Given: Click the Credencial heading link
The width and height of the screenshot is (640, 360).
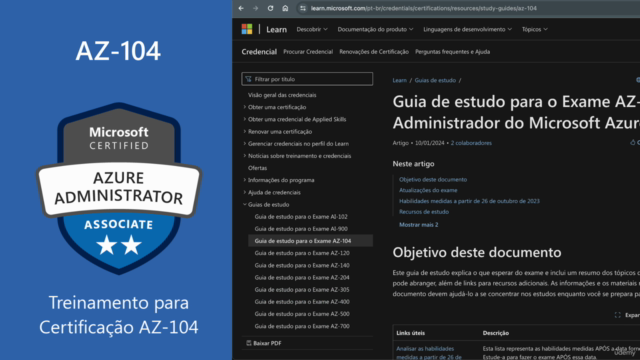Looking at the screenshot, I should [259, 52].
